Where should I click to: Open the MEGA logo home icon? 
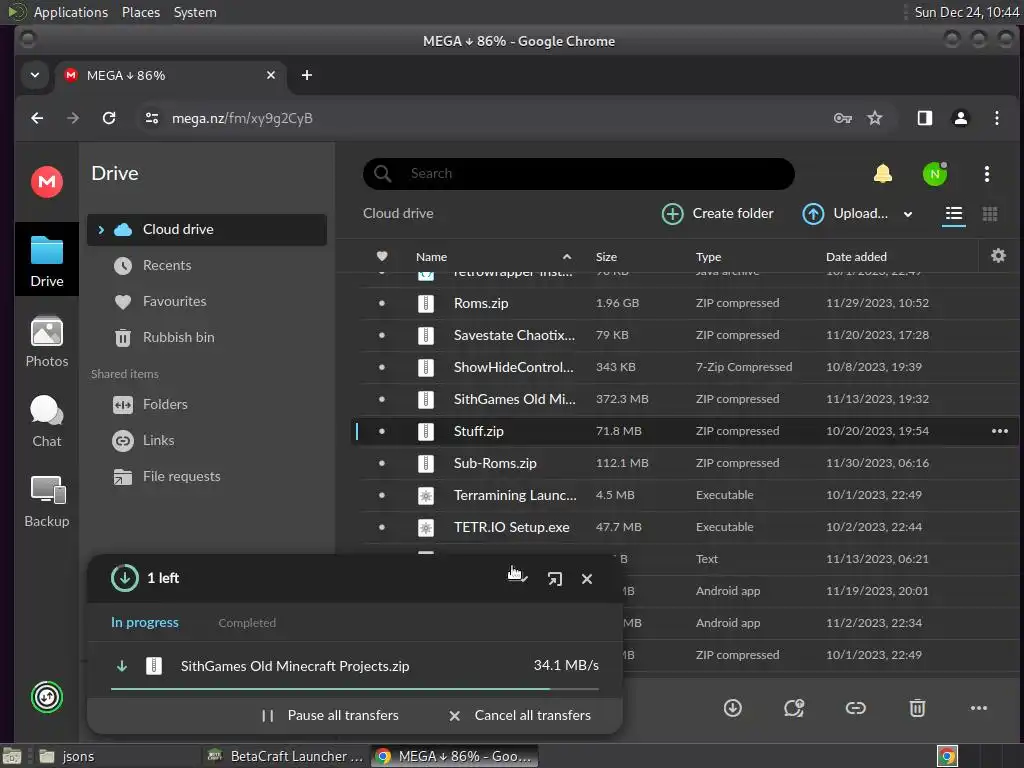[x=47, y=182]
